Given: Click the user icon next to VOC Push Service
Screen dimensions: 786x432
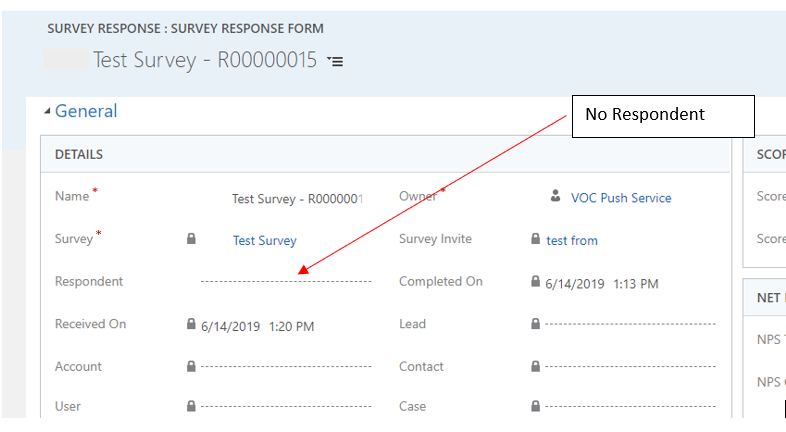Looking at the screenshot, I should coord(555,197).
